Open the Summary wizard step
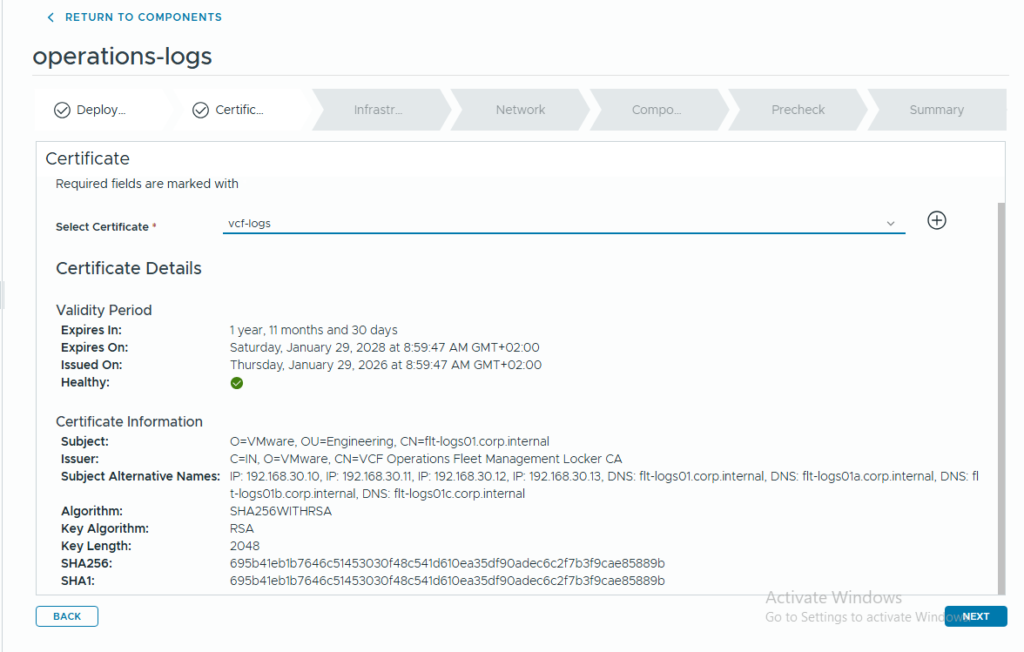1024x652 pixels. tap(936, 110)
